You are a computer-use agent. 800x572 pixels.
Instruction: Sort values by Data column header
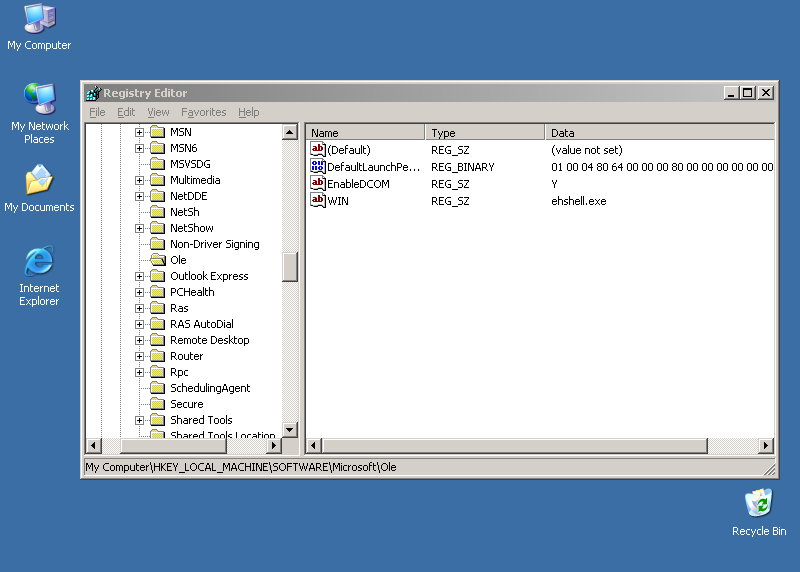pos(659,133)
